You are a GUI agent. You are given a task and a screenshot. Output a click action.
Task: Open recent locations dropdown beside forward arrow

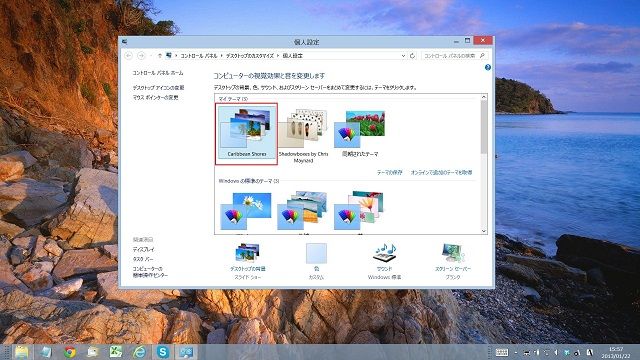[x=151, y=56]
